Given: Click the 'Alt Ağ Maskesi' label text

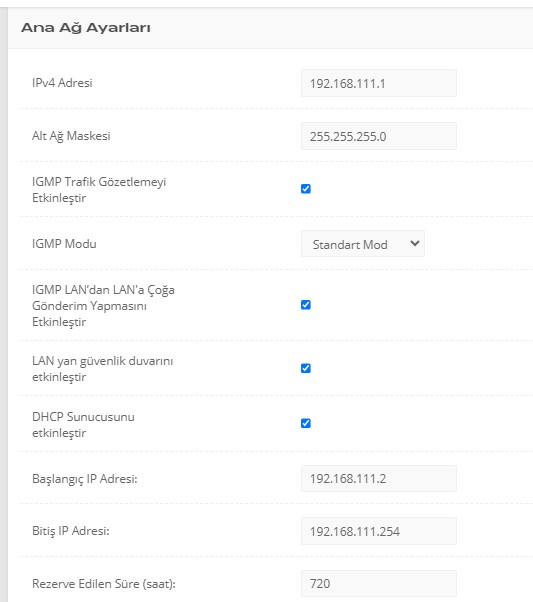Looking at the screenshot, I should coord(71,136).
